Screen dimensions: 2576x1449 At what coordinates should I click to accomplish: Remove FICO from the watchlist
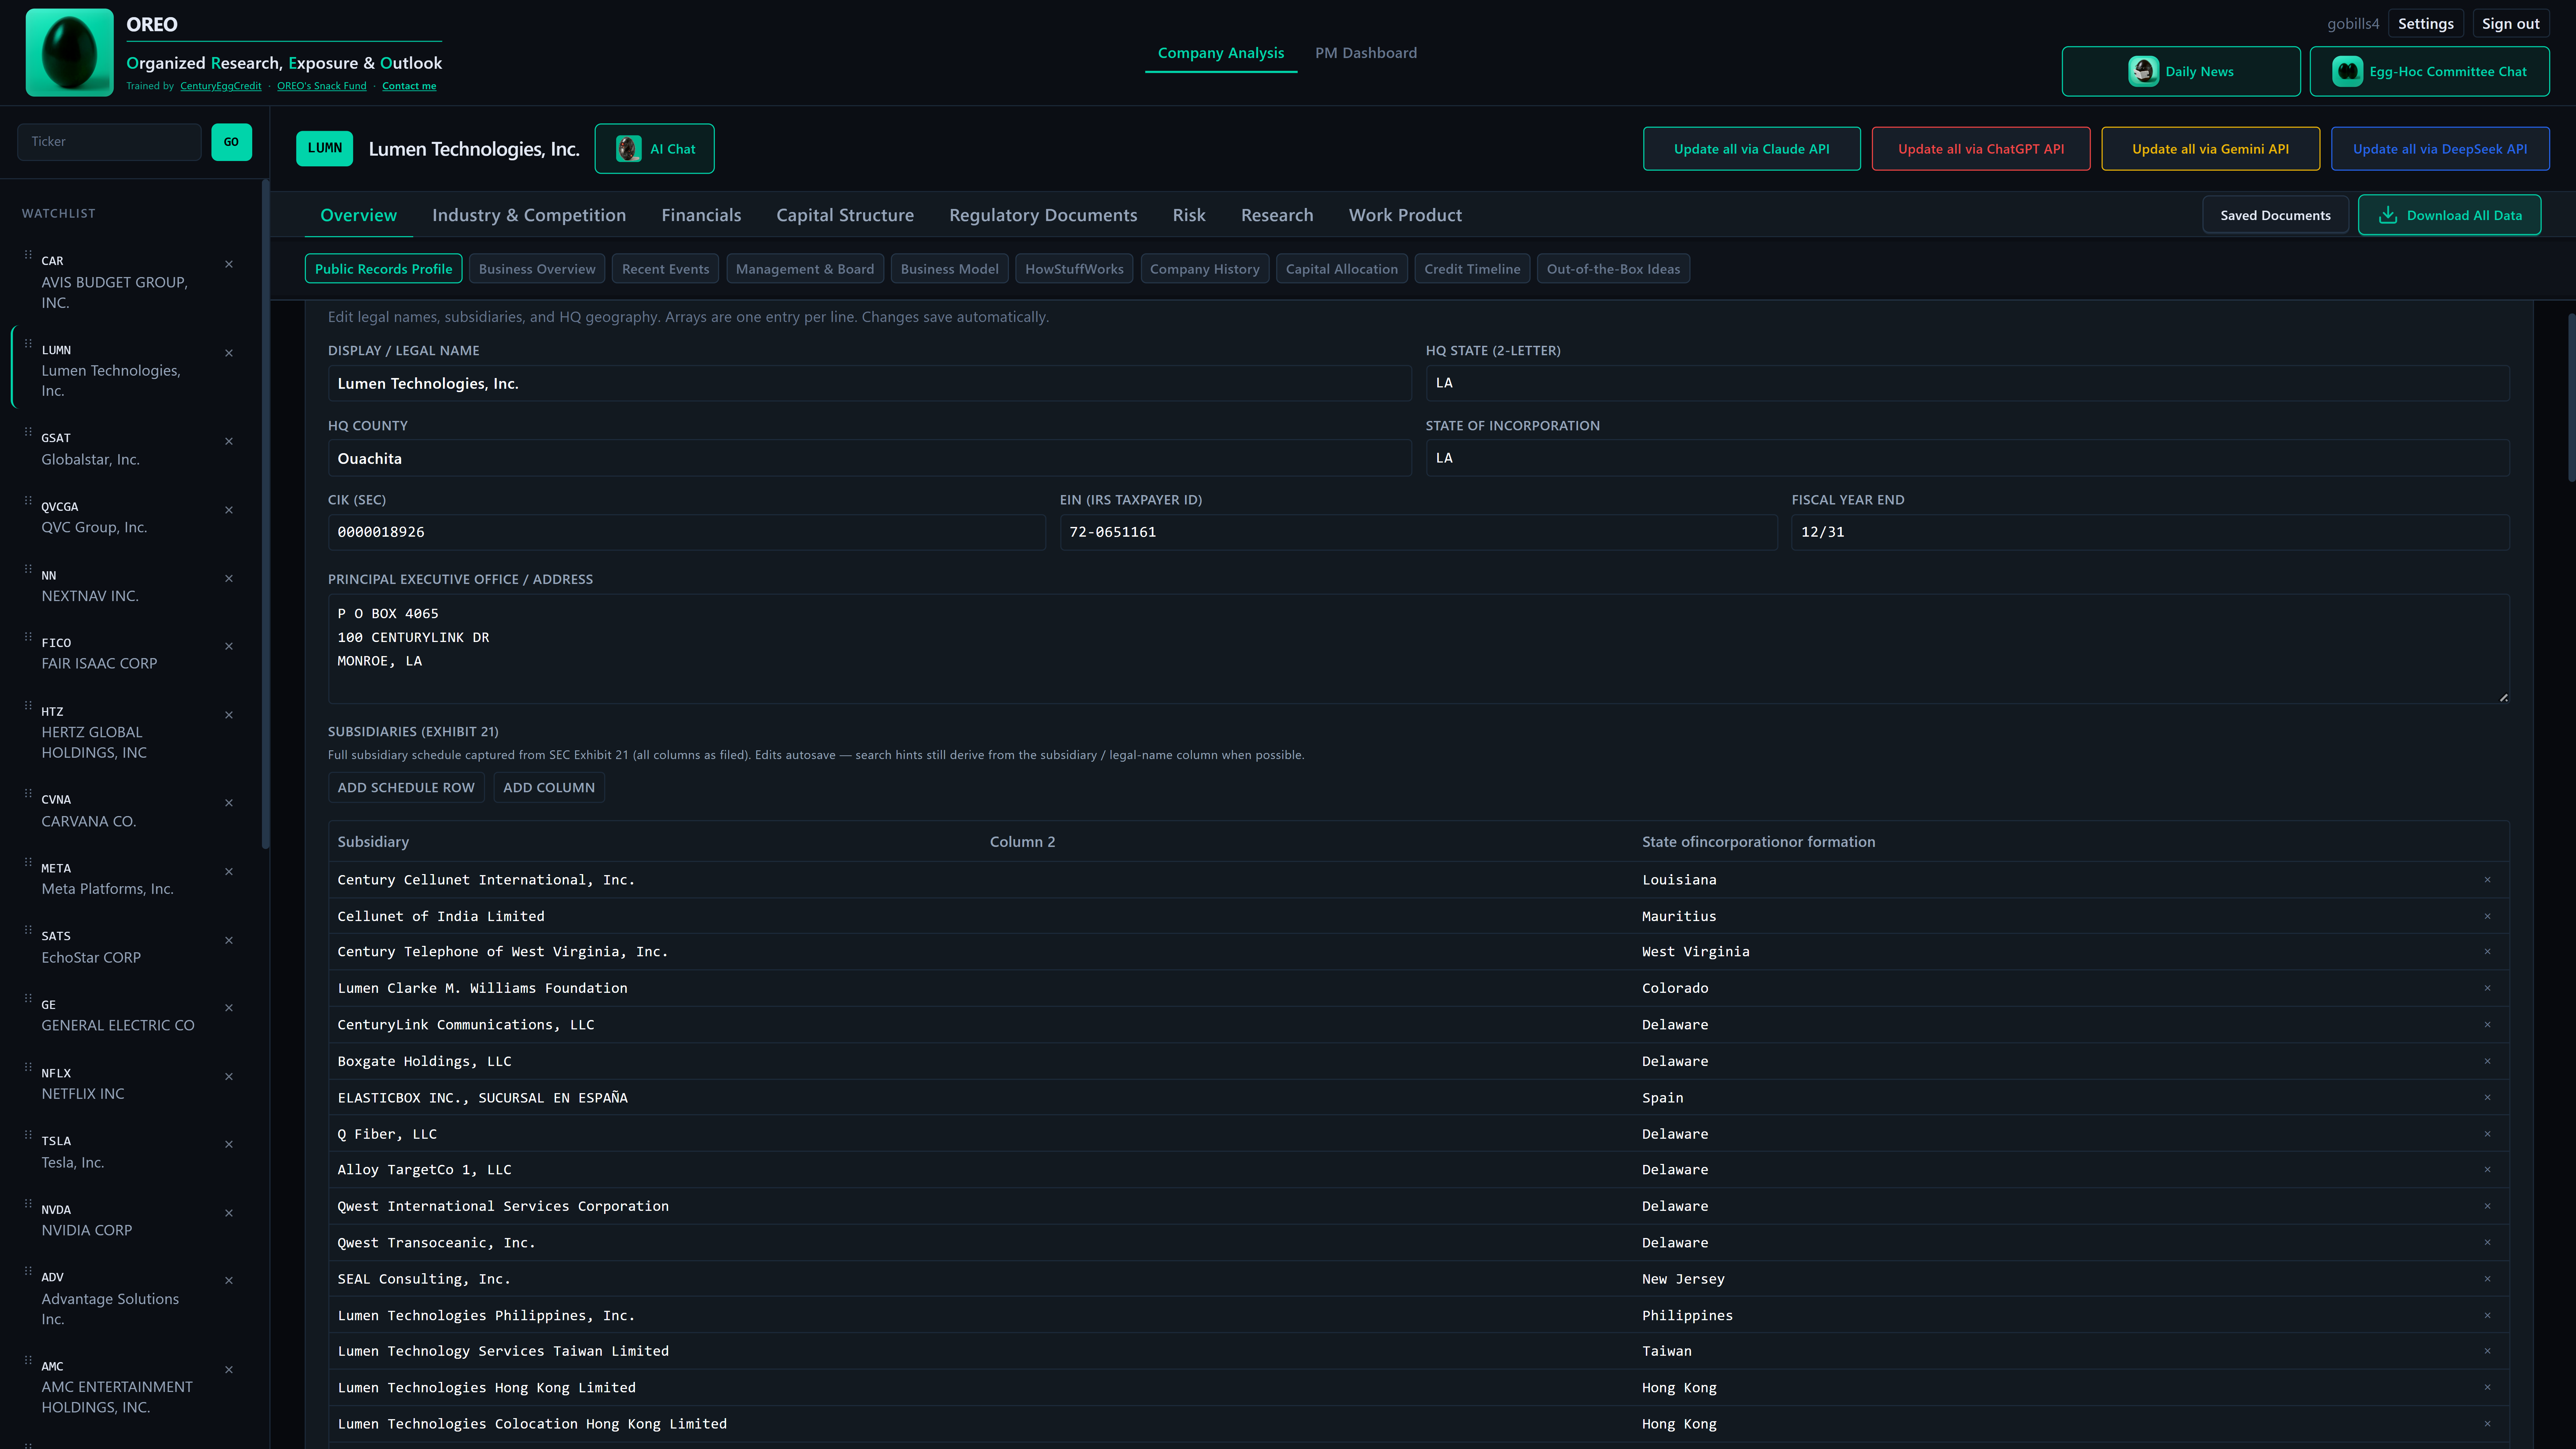point(229,646)
